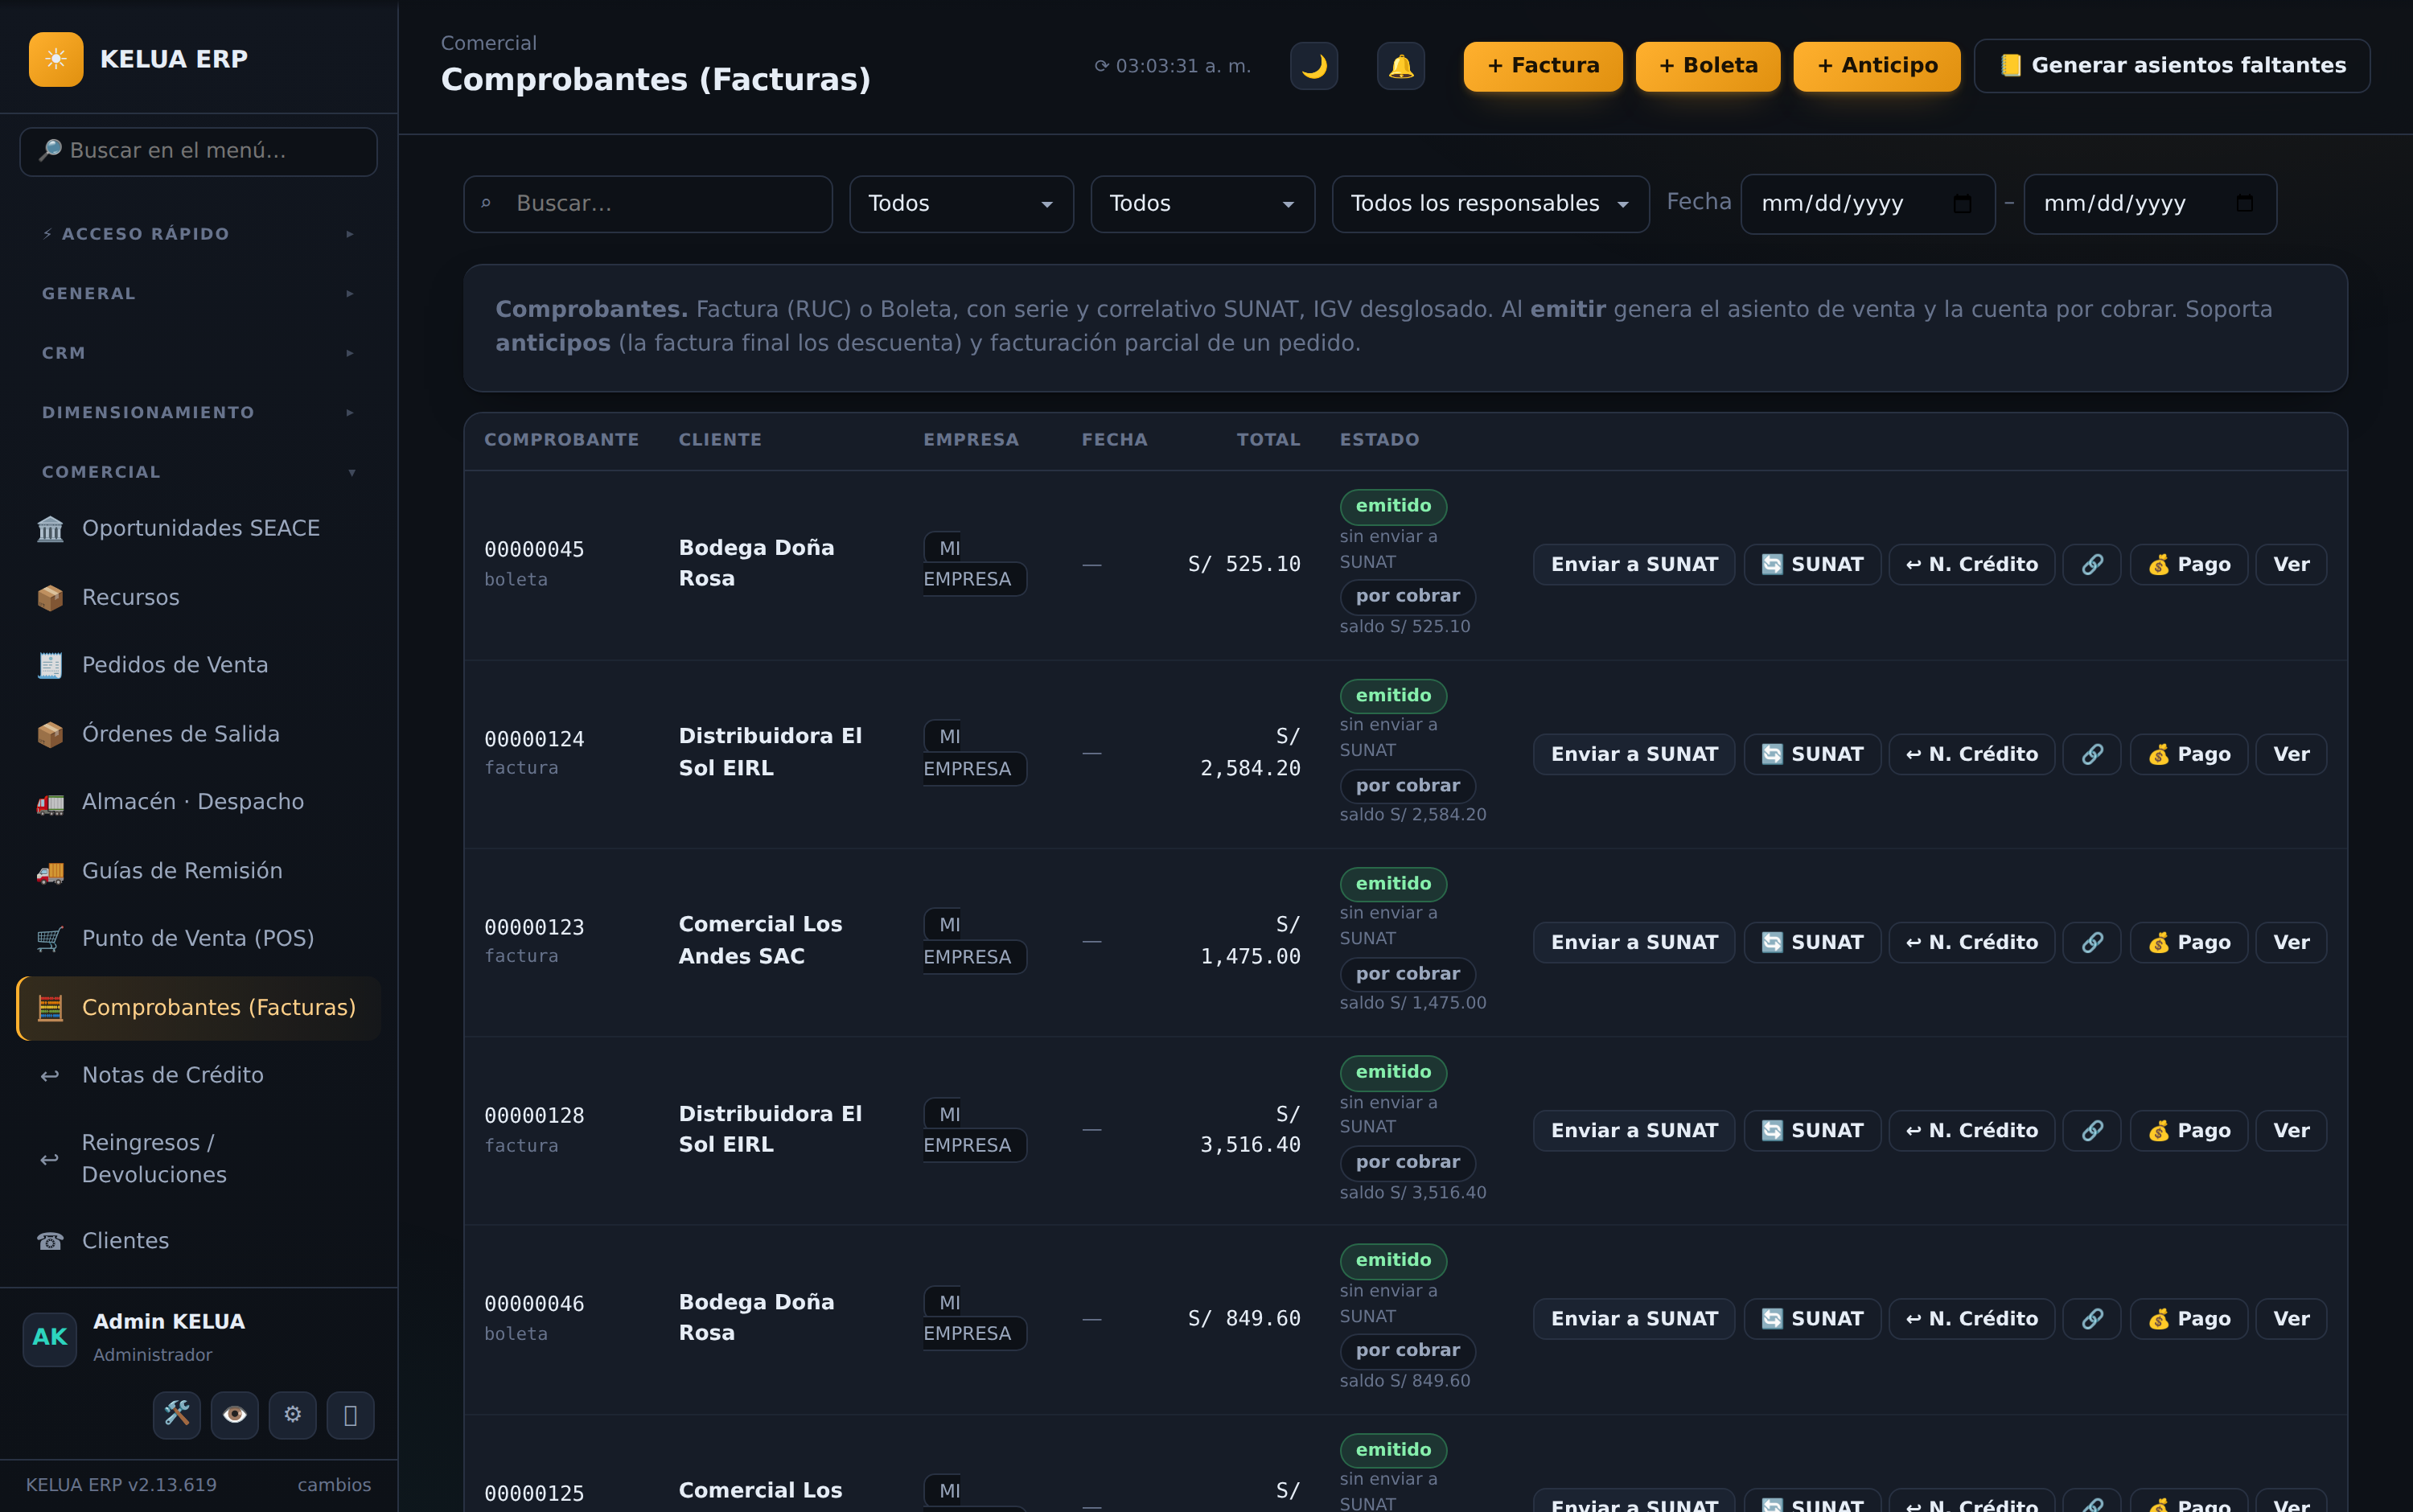Copy link icon for comprobante 00000123
2413x1512 pixels.
point(2092,942)
